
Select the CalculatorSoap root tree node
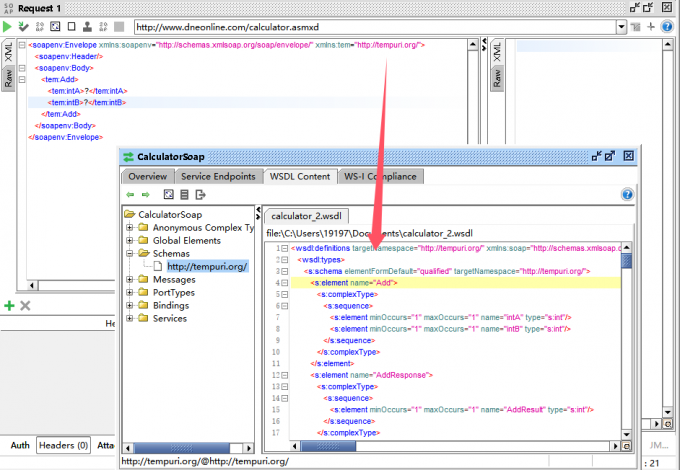(x=170, y=214)
